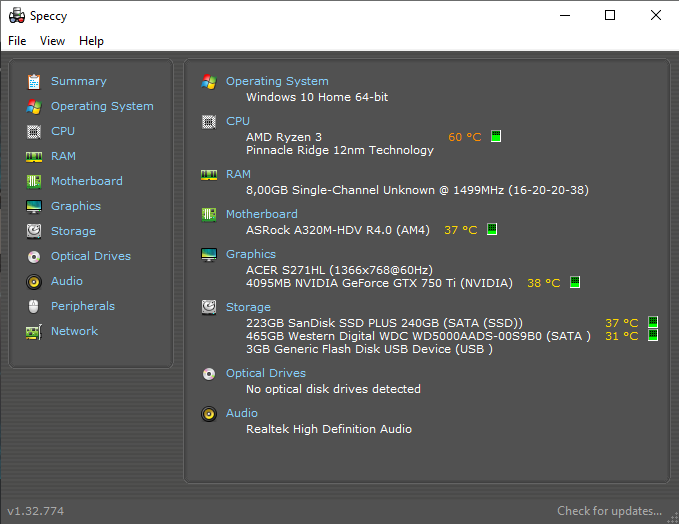Select Operating System in the sidebar
Viewport: 679px width, 524px height.
[x=102, y=106]
